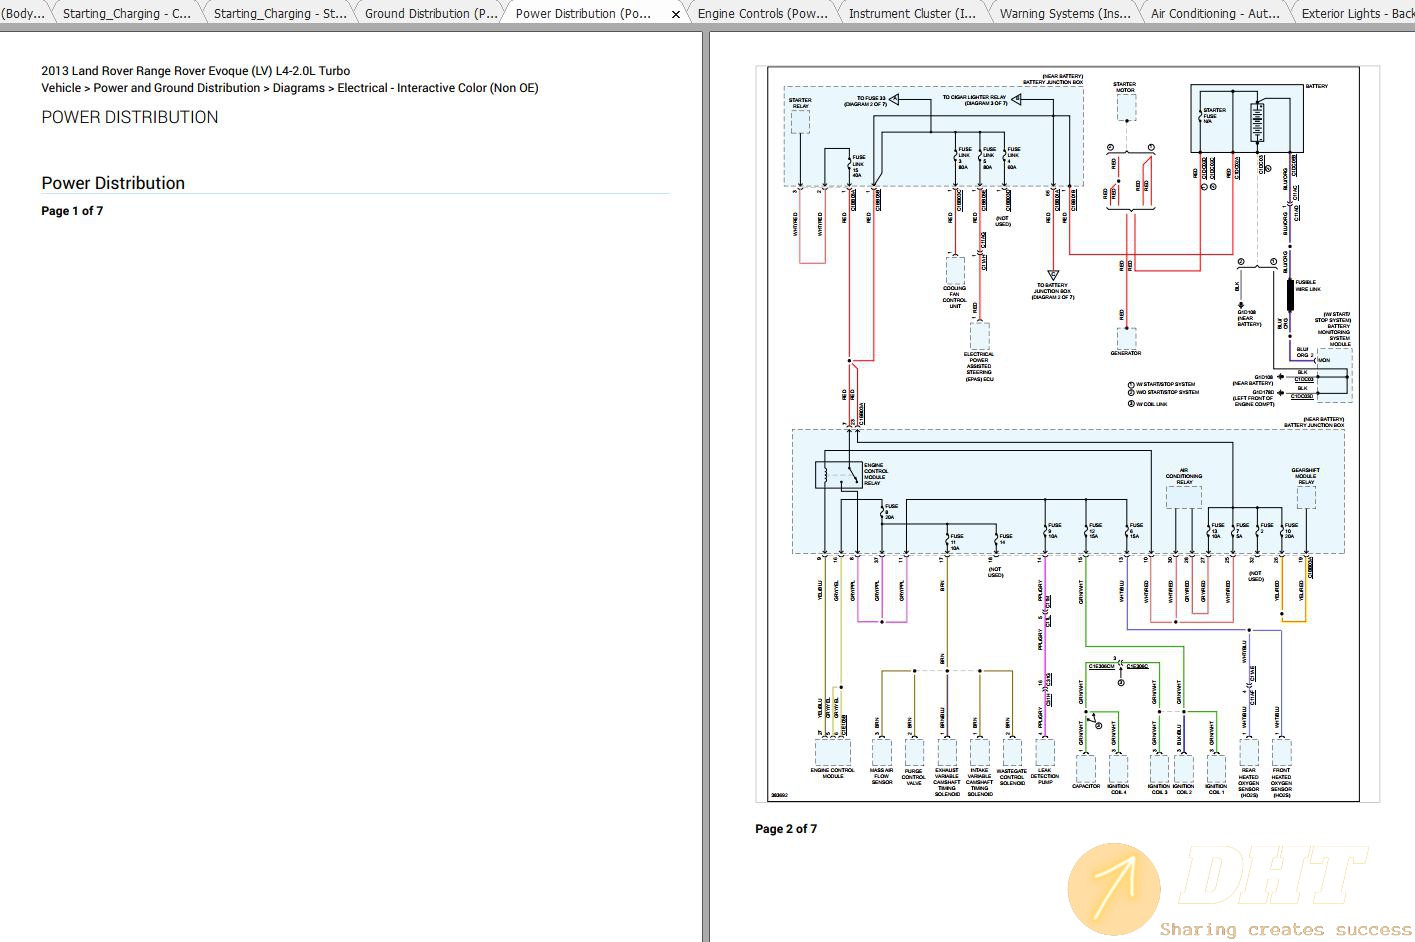1415x942 pixels.
Task: Open the Ground Distribution tab
Action: pyautogui.click(x=431, y=14)
